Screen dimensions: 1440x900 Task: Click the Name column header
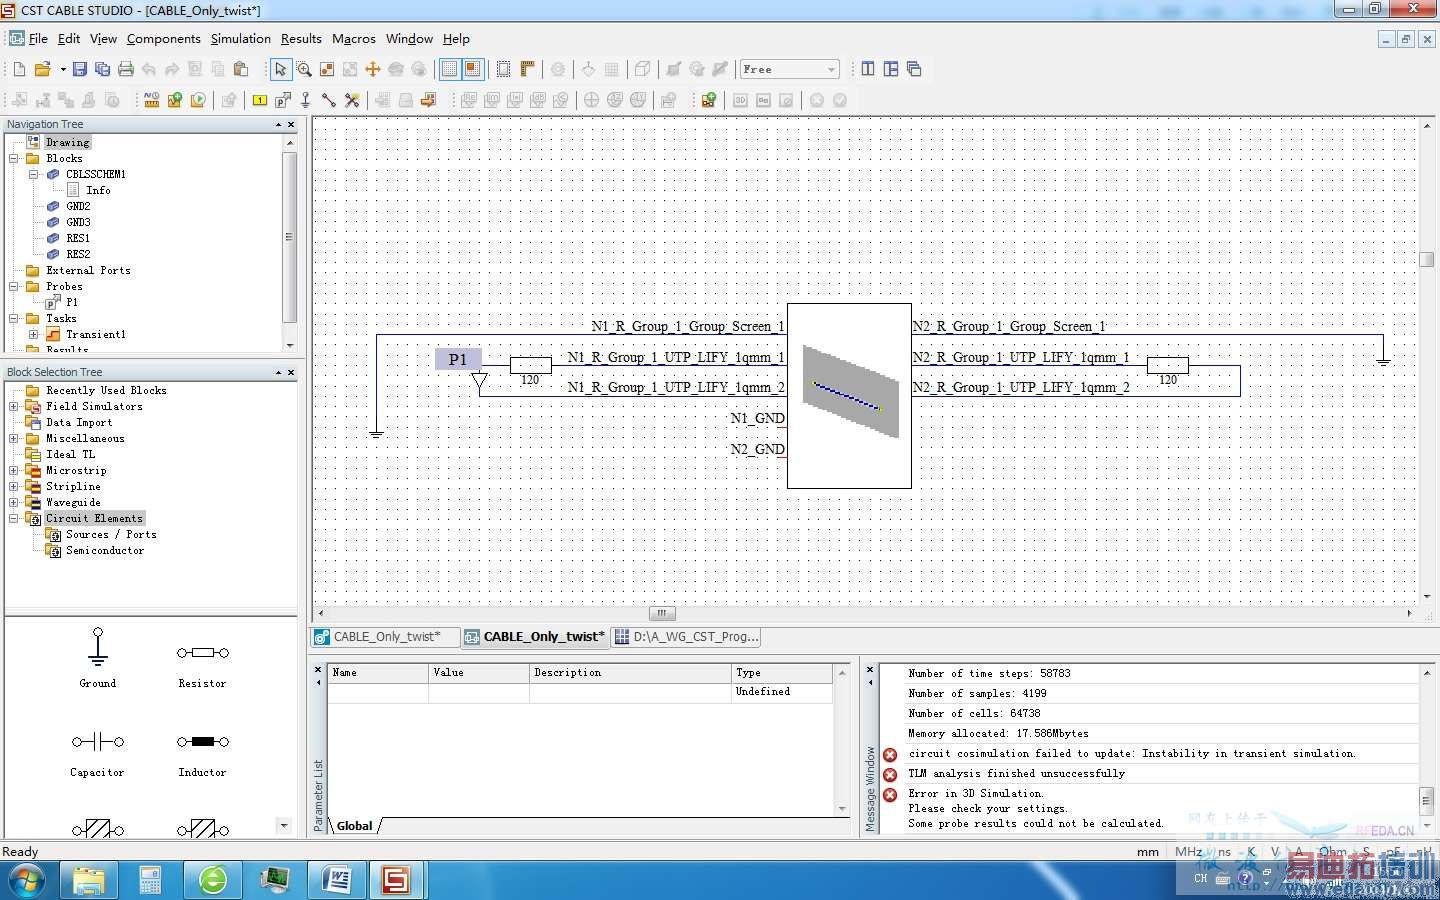378,673
